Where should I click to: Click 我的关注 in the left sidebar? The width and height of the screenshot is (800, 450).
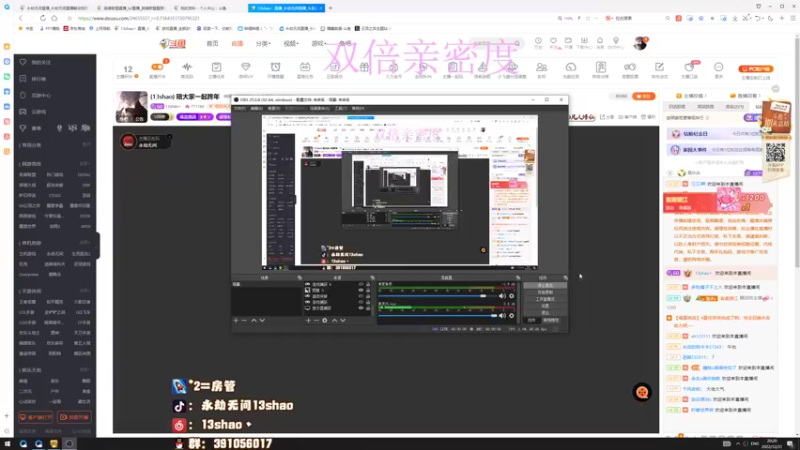(x=41, y=62)
